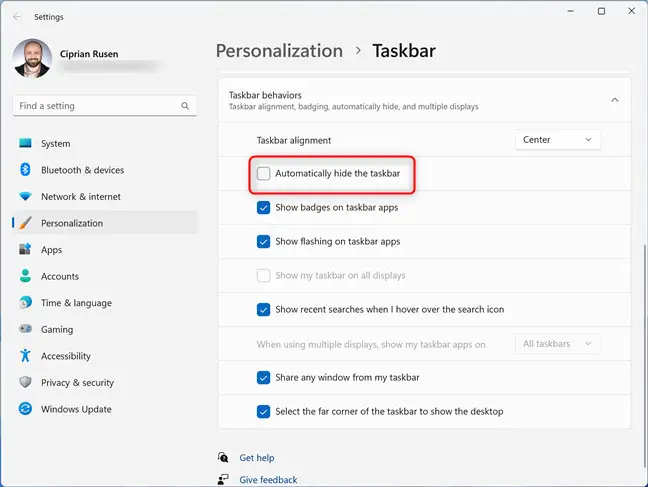Click the Time & language globe icon
The image size is (648, 487).
pyautogui.click(x=25, y=303)
